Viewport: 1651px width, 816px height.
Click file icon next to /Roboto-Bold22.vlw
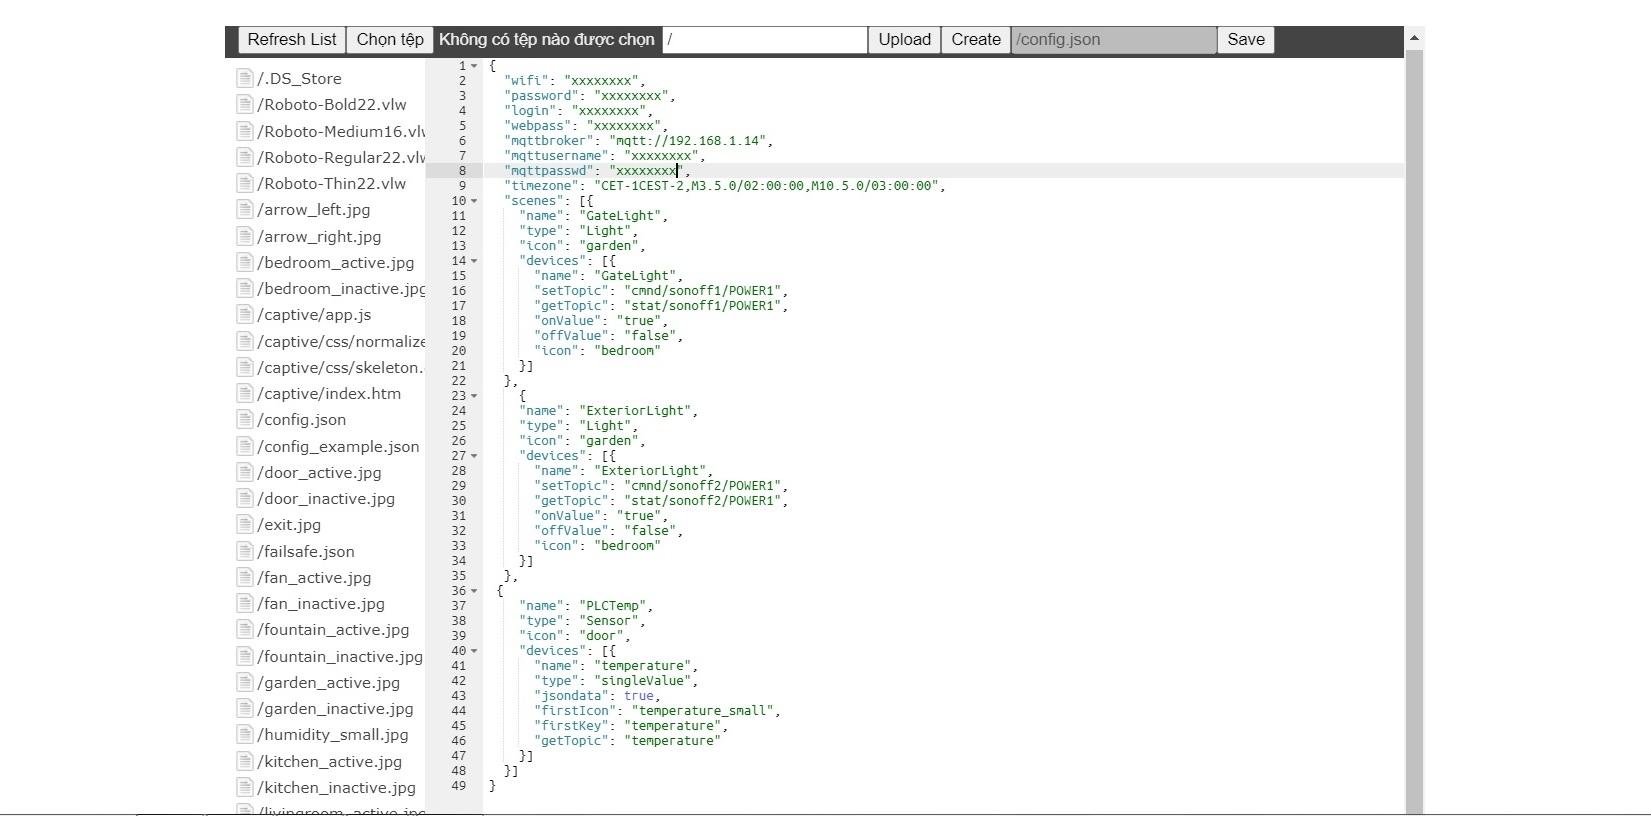(245, 104)
